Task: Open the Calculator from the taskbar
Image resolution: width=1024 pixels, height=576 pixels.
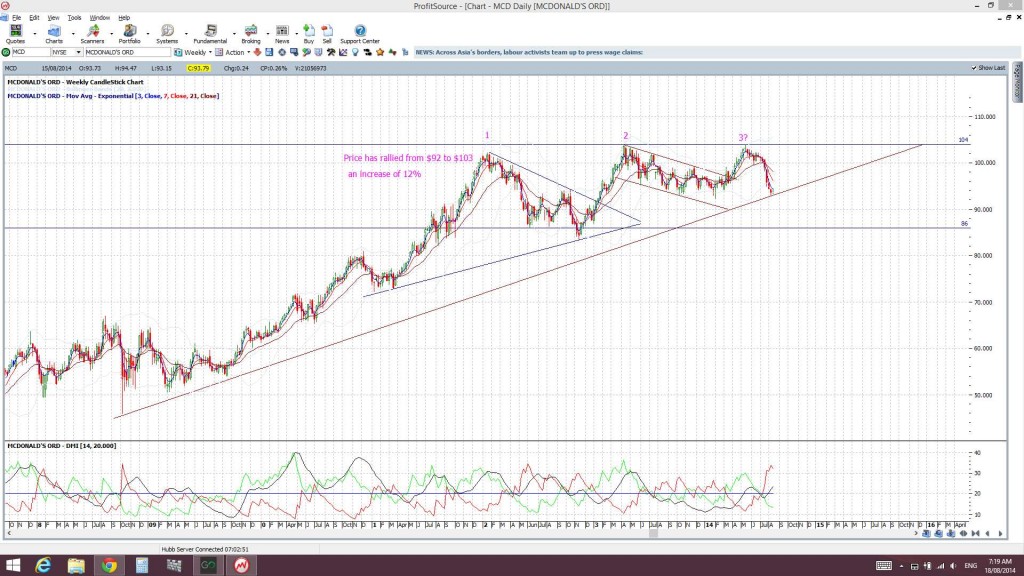Action: 142,565
